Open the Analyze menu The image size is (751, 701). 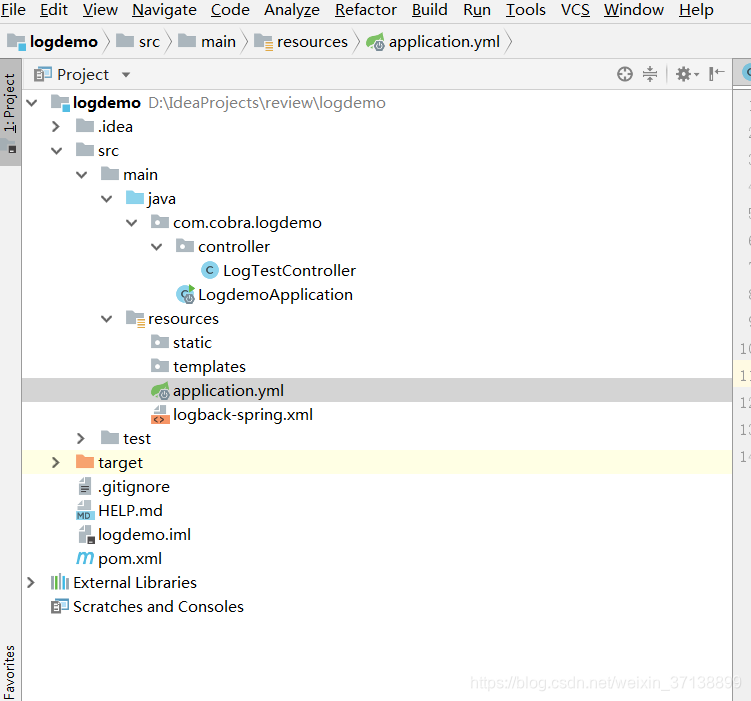point(292,10)
